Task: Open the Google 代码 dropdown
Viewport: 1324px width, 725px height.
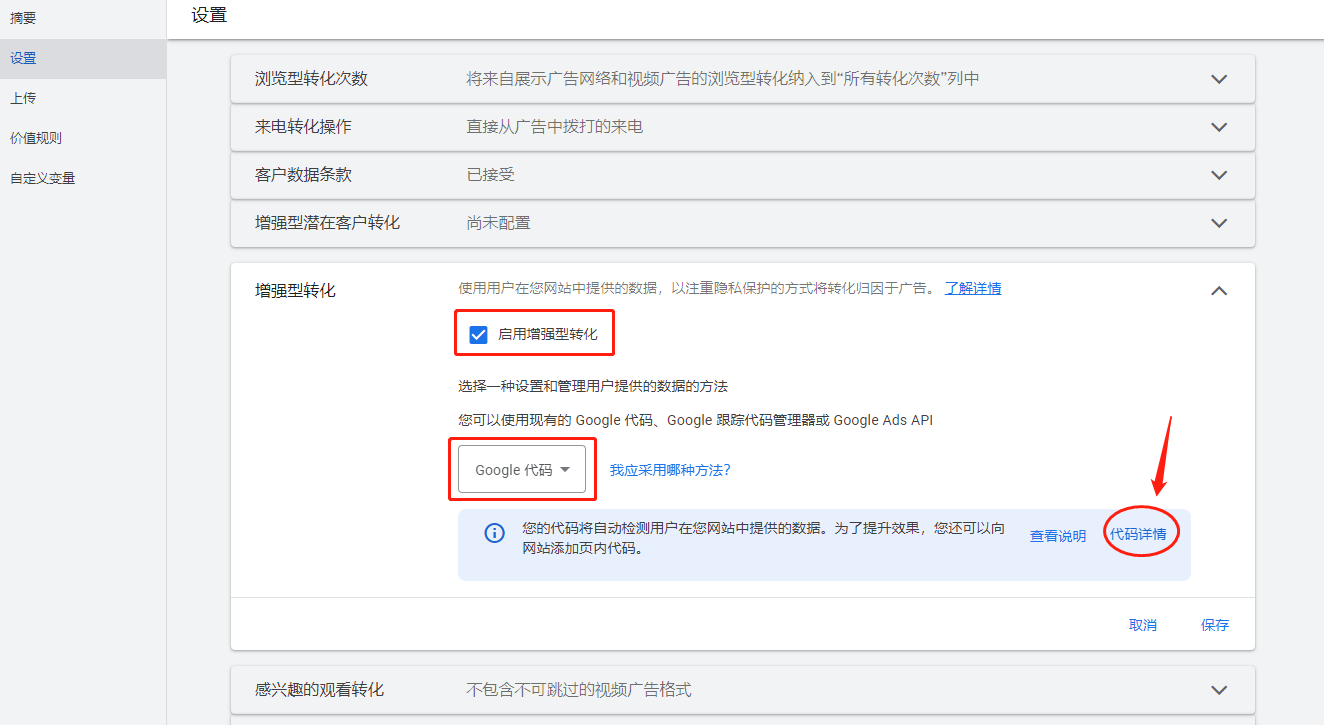Action: tap(522, 469)
